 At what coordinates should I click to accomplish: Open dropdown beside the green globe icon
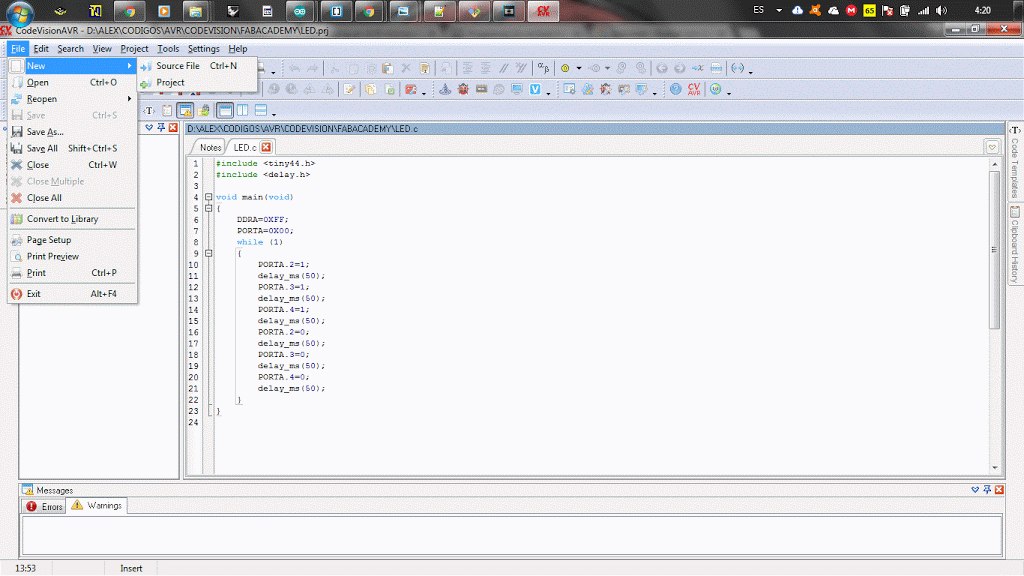click(729, 93)
